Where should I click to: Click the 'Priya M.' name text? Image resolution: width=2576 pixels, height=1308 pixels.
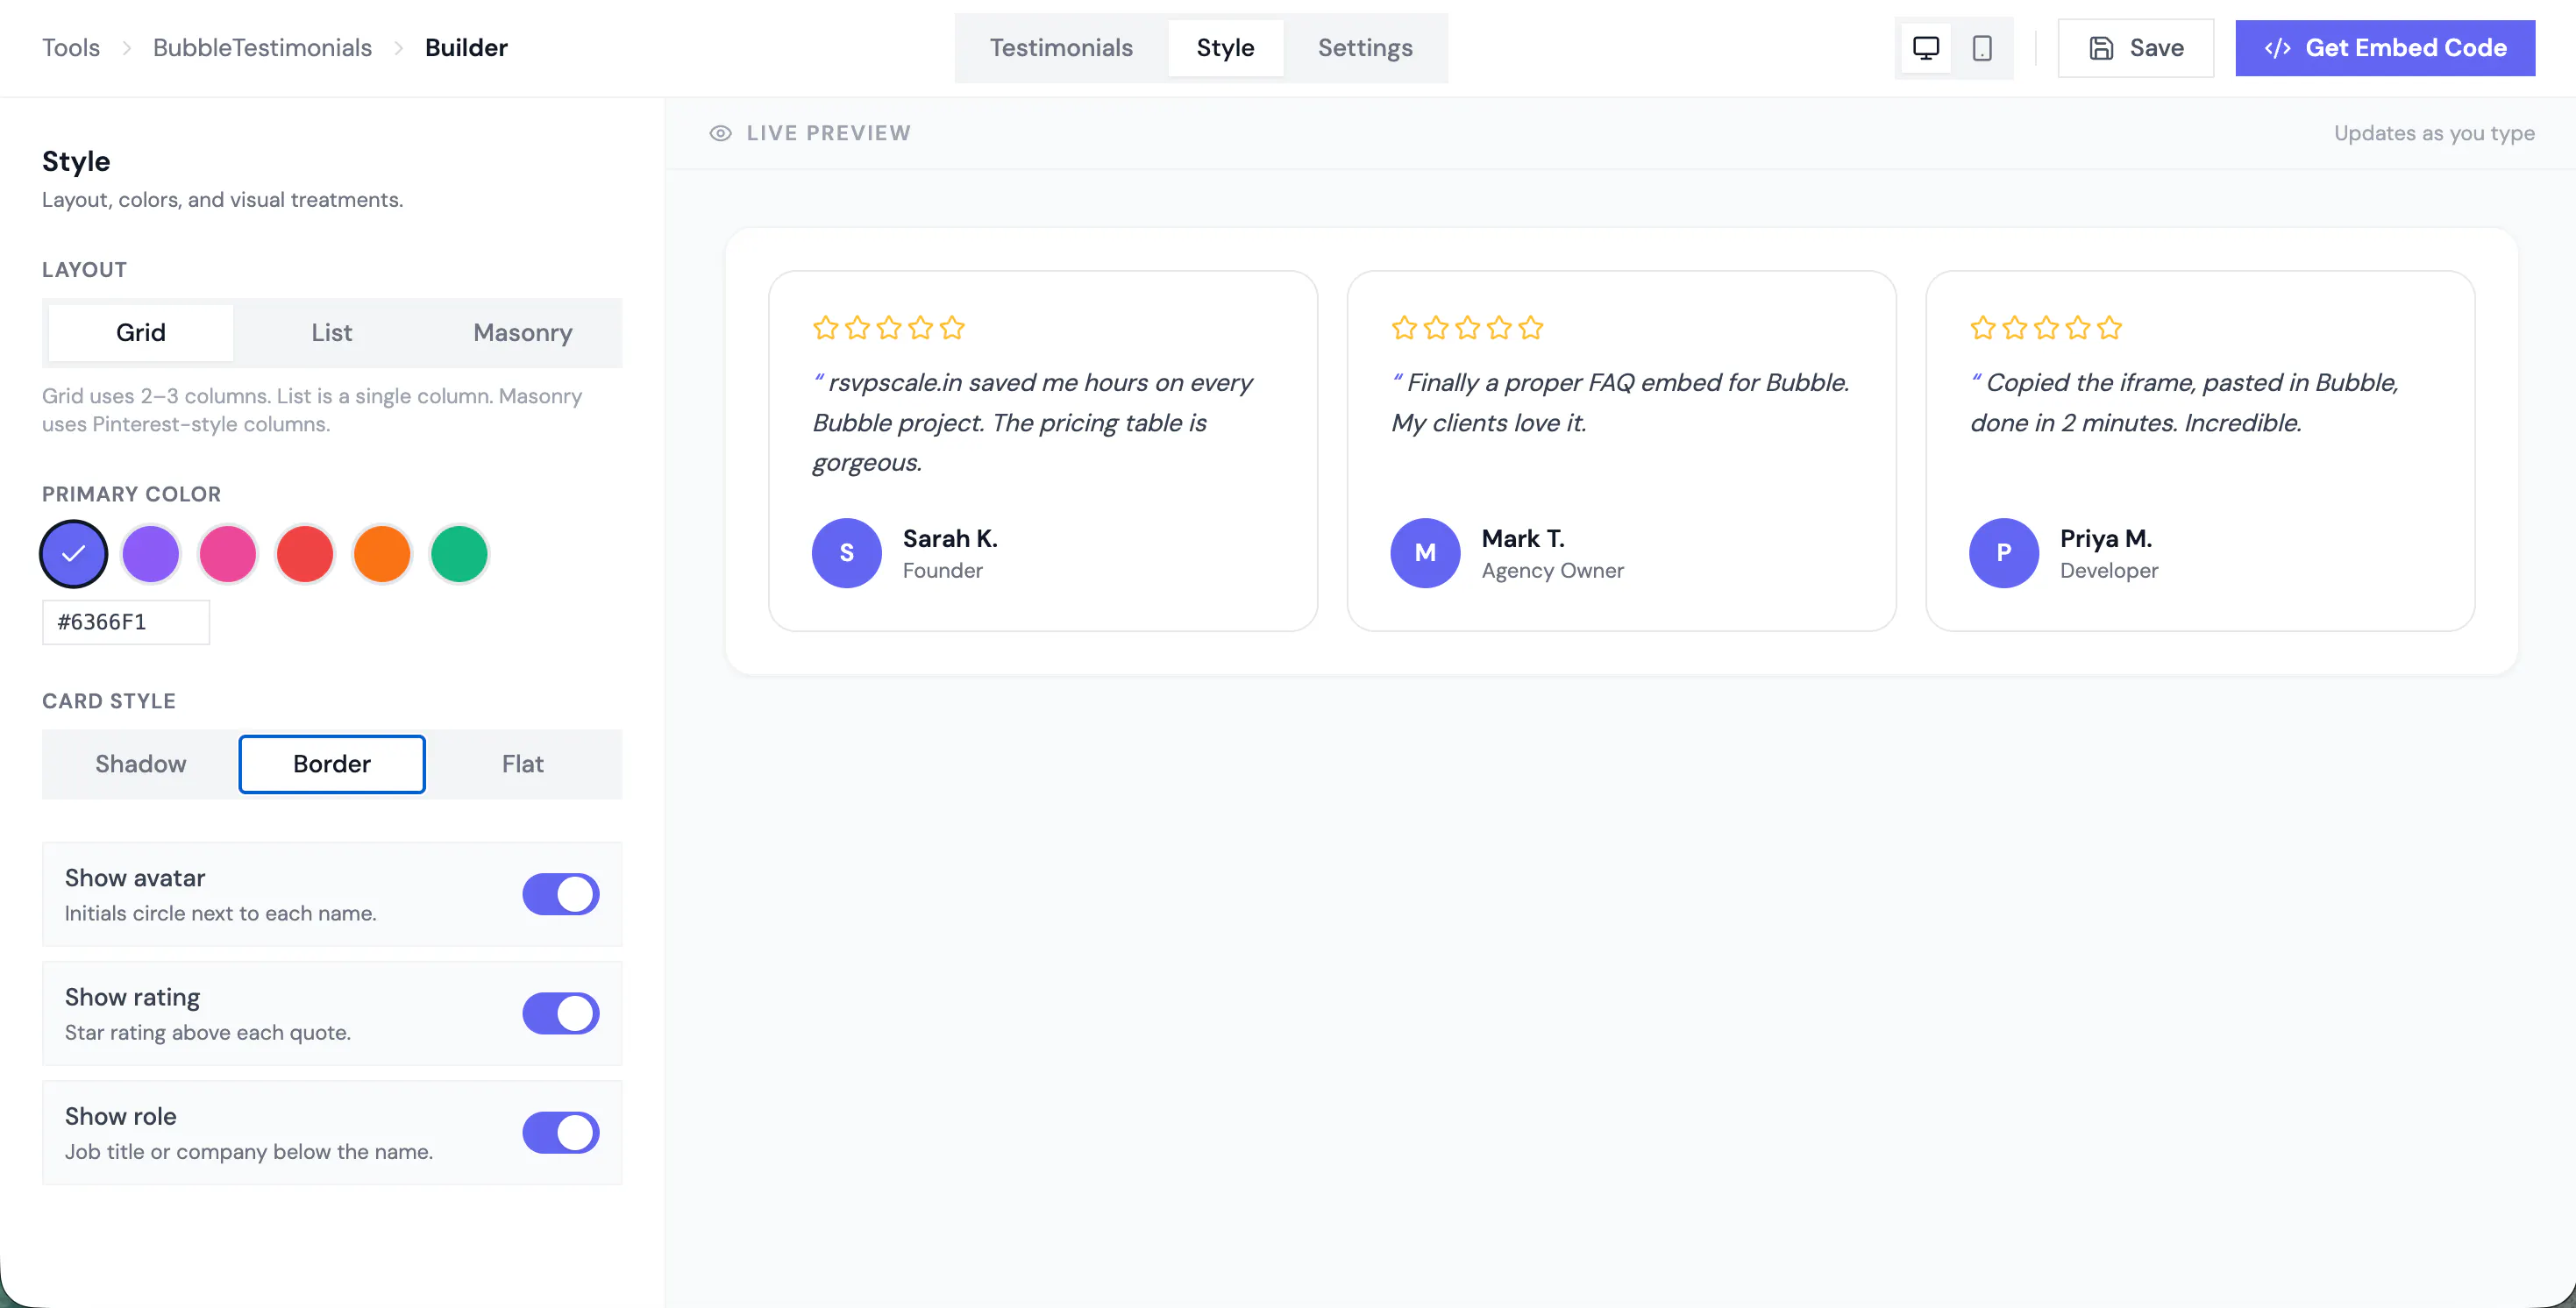[x=2106, y=538]
